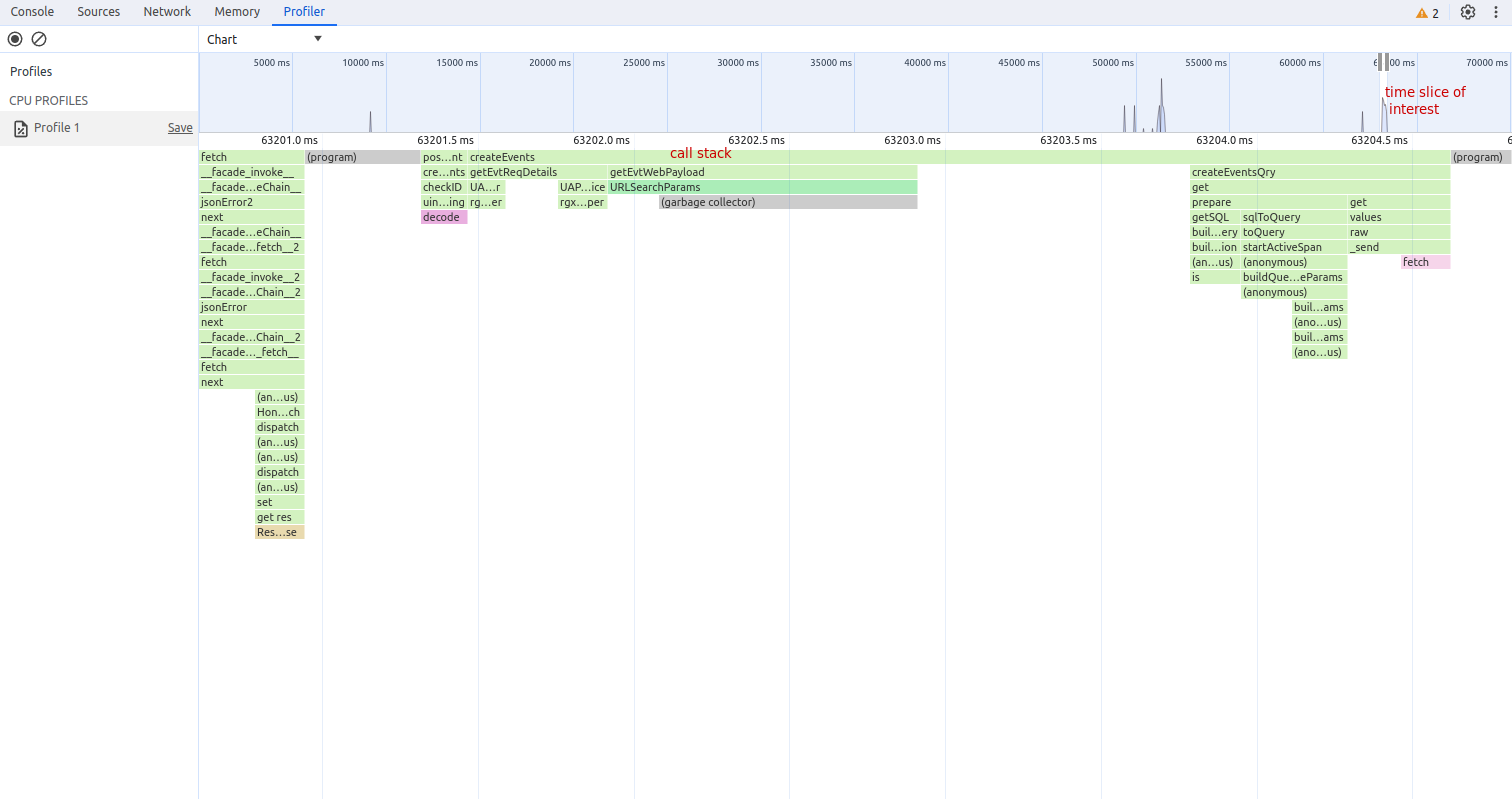This screenshot has width=1512, height=799.
Task: Open the Memory panel
Action: tap(236, 11)
